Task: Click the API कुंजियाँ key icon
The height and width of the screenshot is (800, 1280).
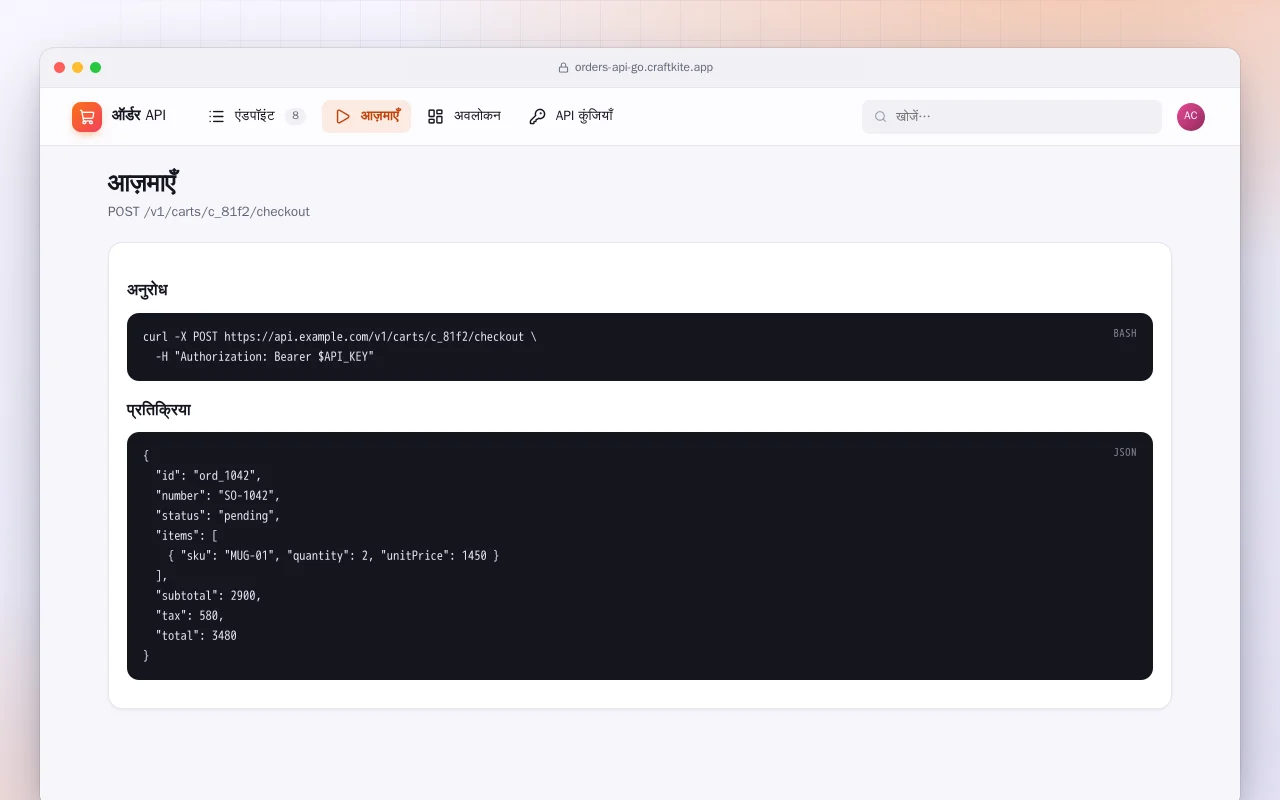Action: pos(537,117)
